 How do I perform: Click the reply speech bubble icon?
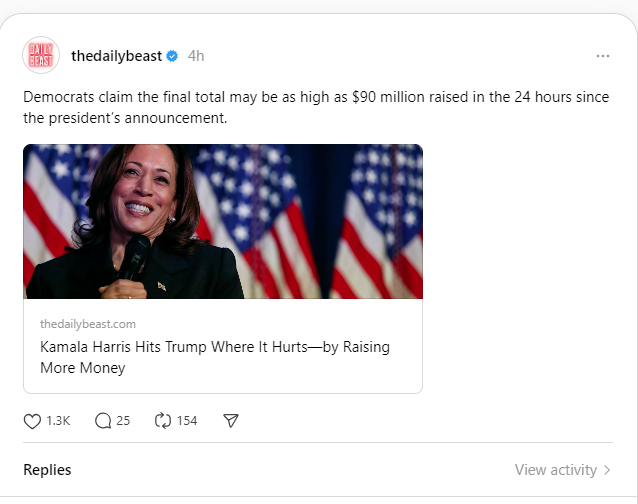tap(103, 421)
